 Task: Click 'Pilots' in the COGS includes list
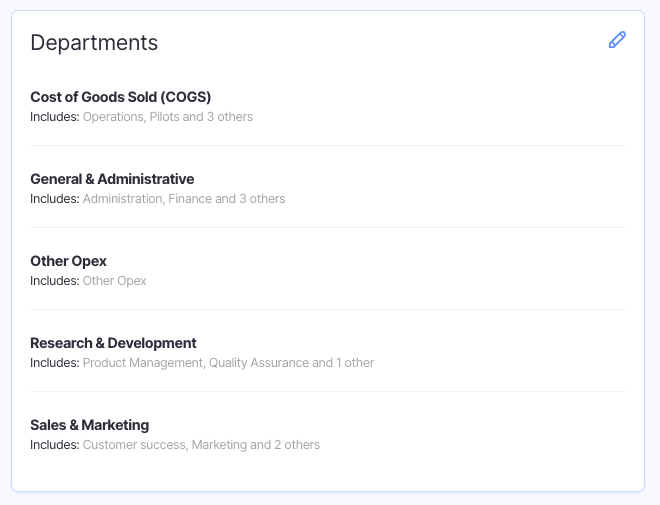tap(164, 117)
